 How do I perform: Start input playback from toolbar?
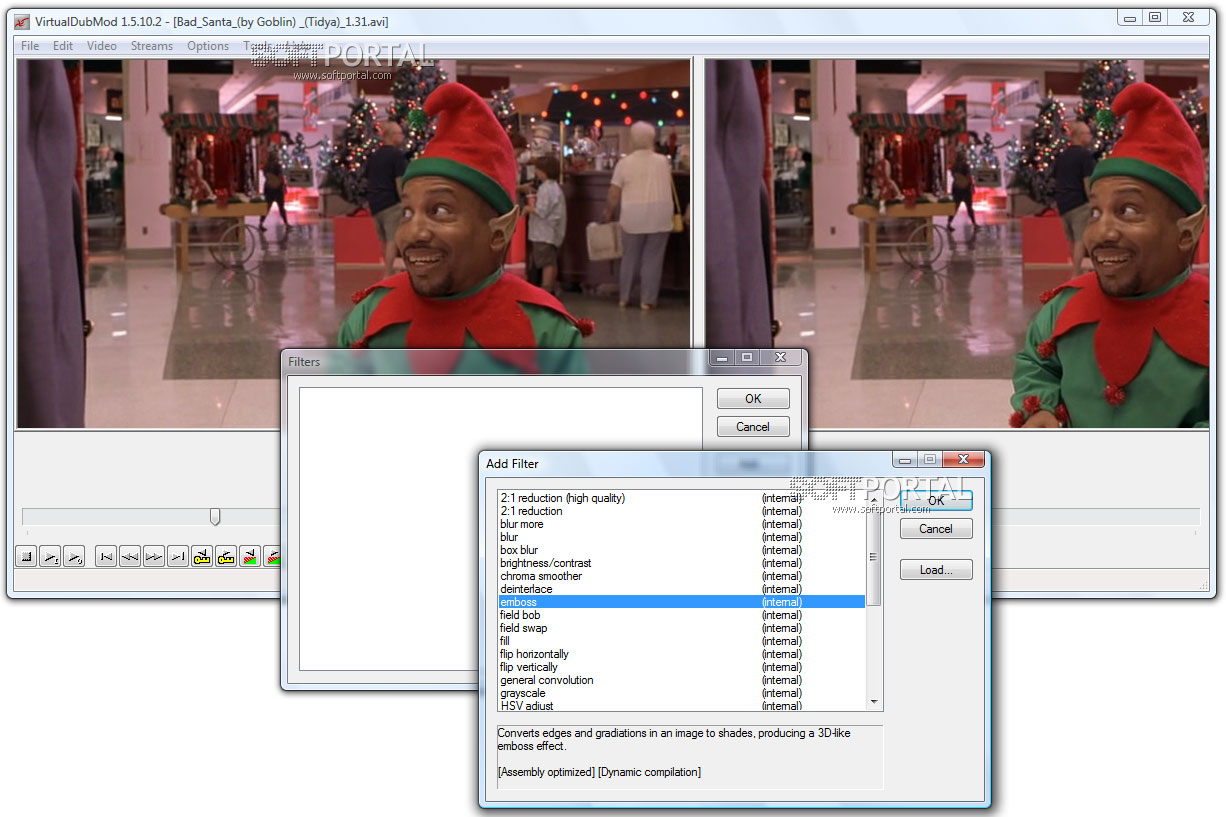51,557
